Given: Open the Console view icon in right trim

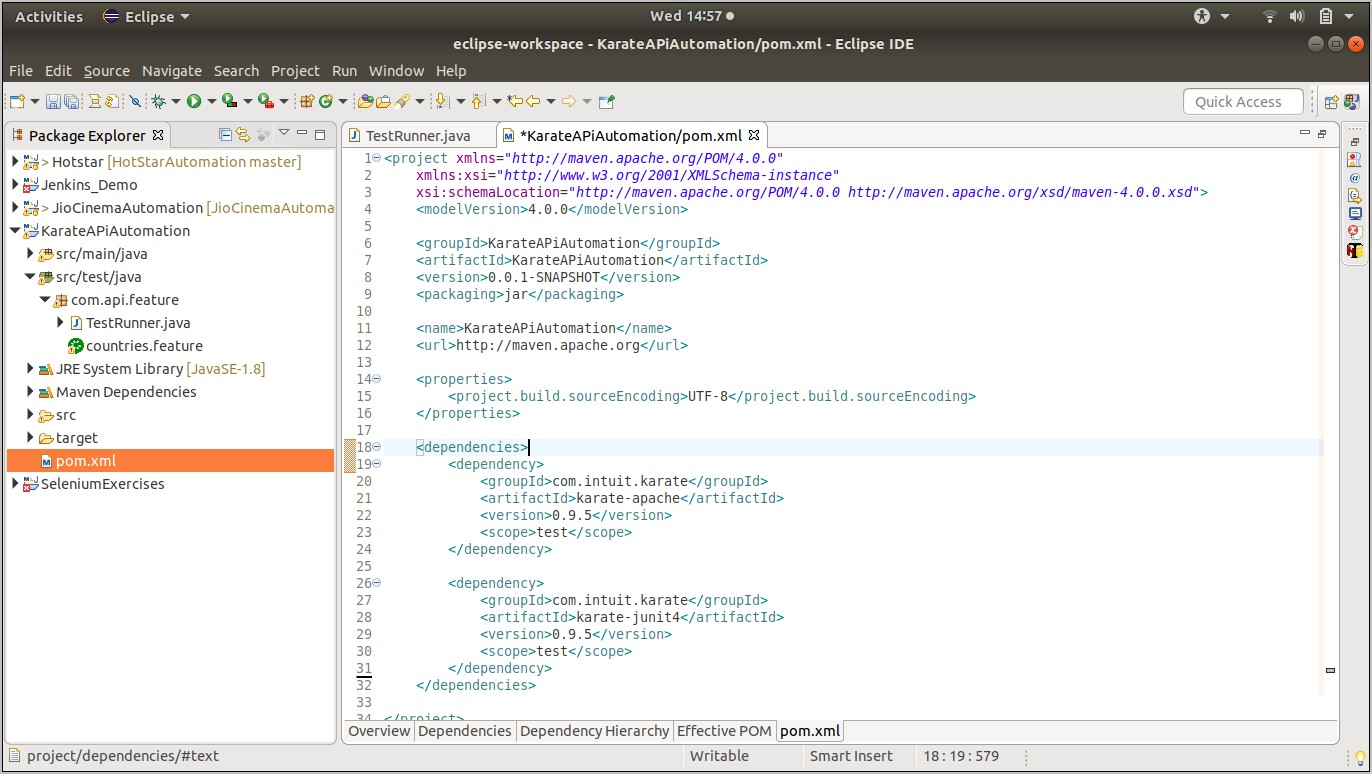Looking at the screenshot, I should coord(1354,213).
